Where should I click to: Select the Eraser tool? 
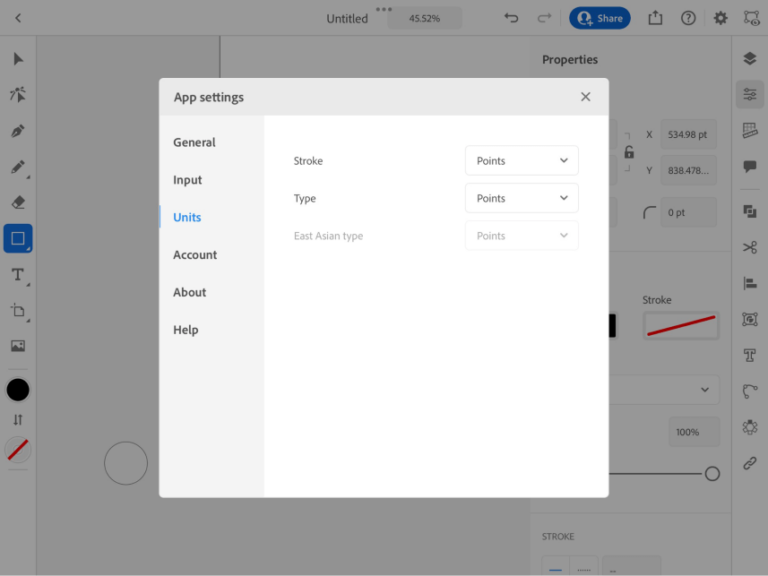point(18,202)
